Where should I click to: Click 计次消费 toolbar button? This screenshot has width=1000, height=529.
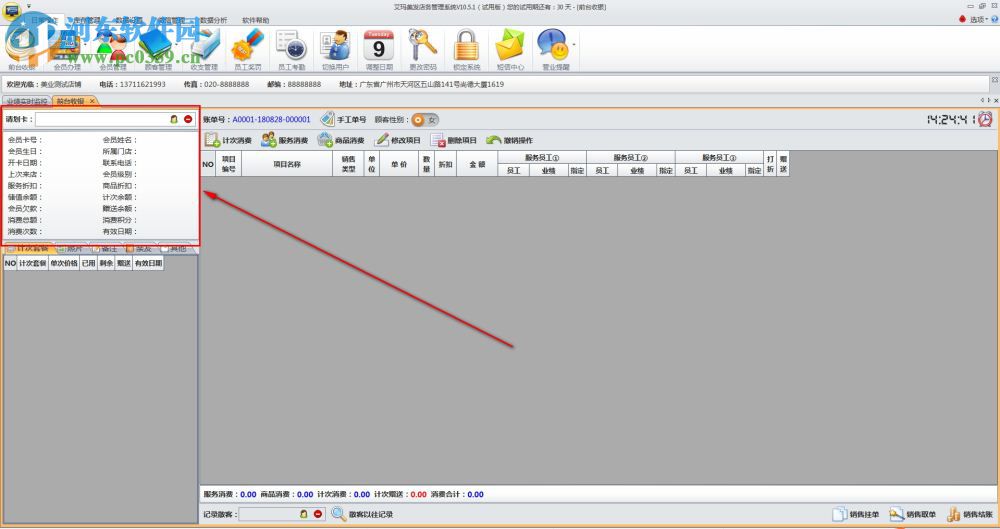[x=228, y=140]
